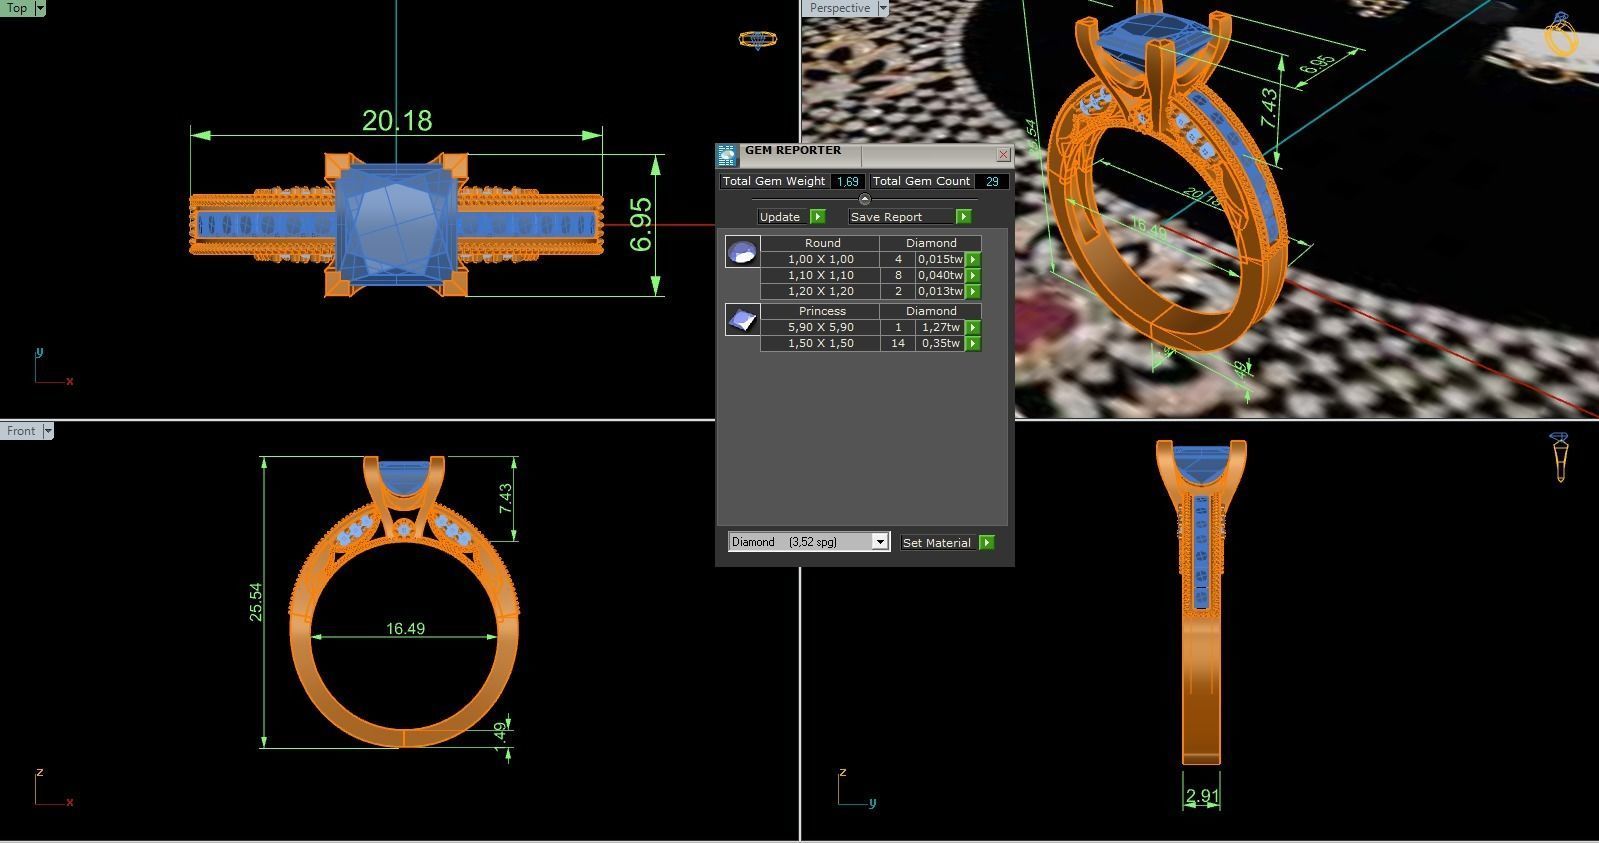Click the 0,040tw weight cell
1599x843 pixels.
pos(940,275)
